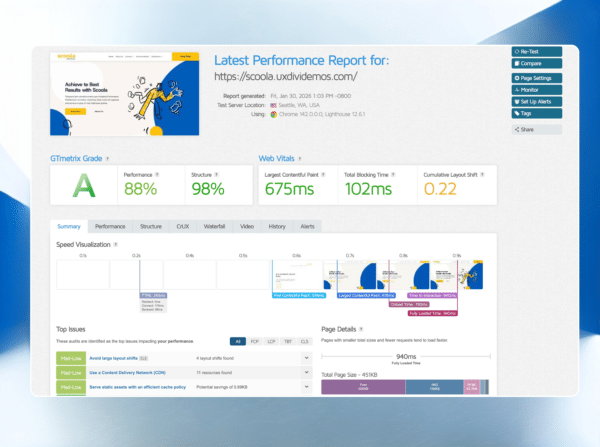This screenshot has width=600, height=447.
Task: Open the Waterfall tab
Action: pos(214,227)
